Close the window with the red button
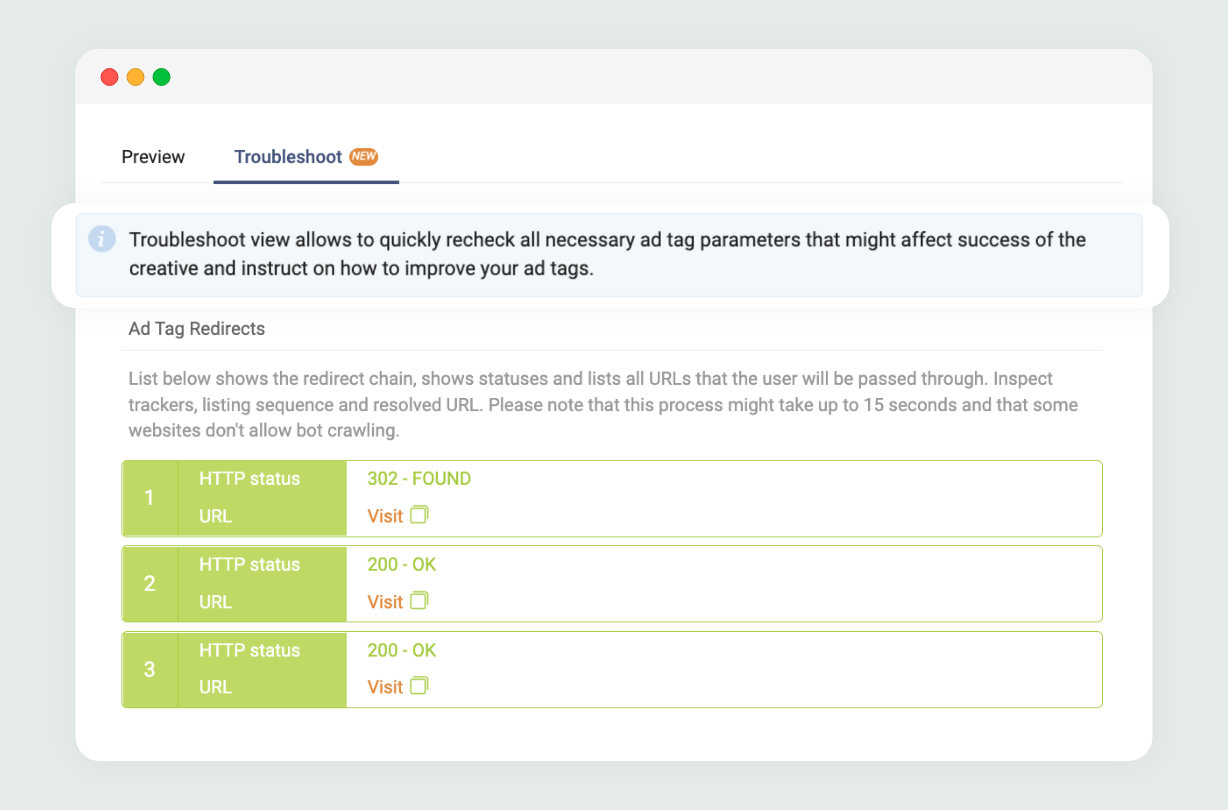 110,77
